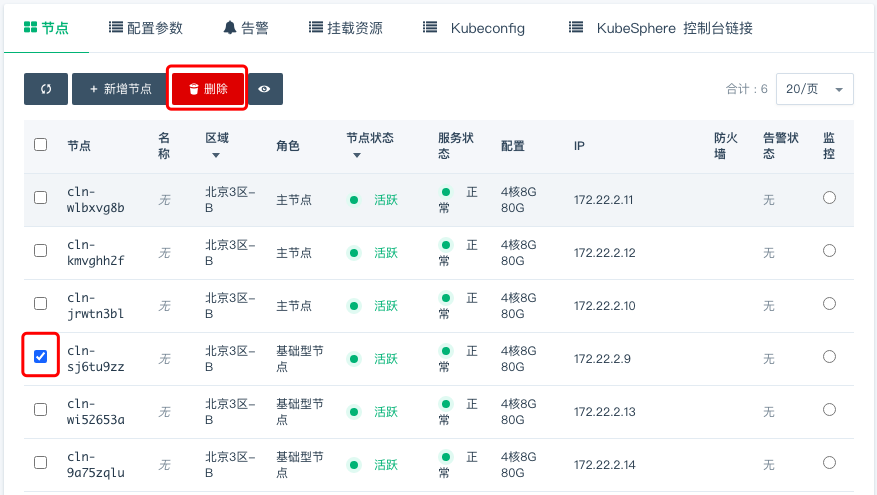Select monitoring radio for cln-wi52653a
Image resolution: width=877 pixels, height=495 pixels.
[x=829, y=409]
